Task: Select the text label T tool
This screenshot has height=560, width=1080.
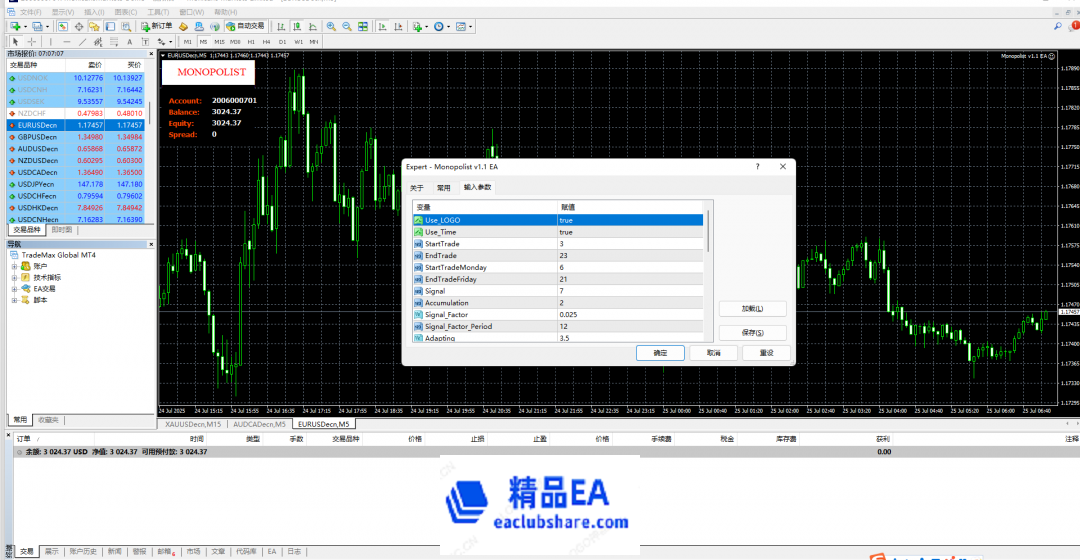Action: [145, 42]
